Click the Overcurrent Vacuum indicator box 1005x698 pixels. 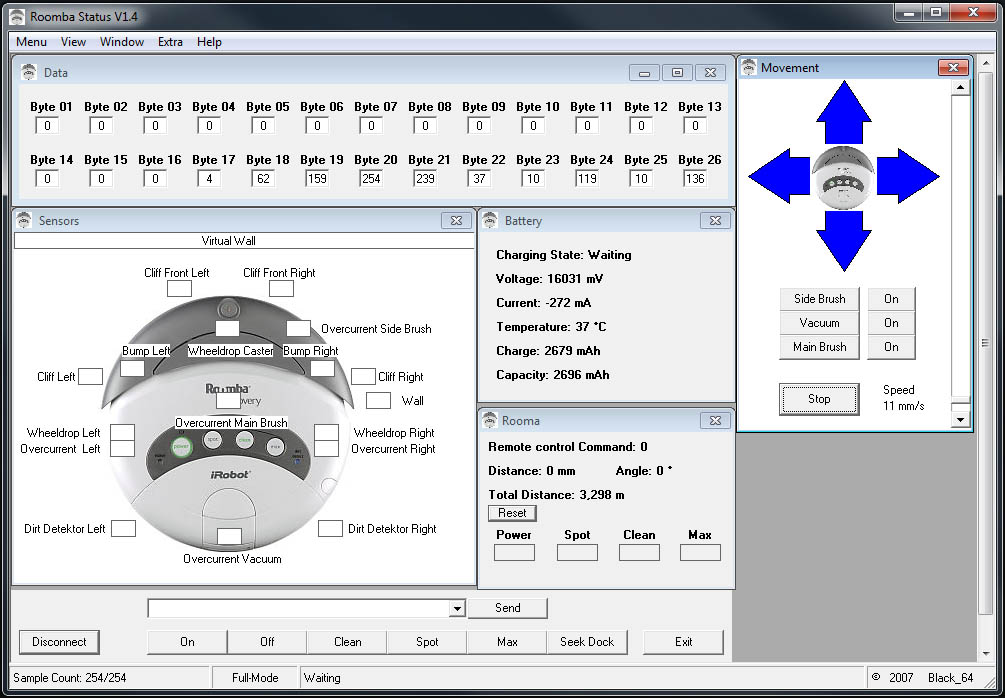[x=229, y=536]
